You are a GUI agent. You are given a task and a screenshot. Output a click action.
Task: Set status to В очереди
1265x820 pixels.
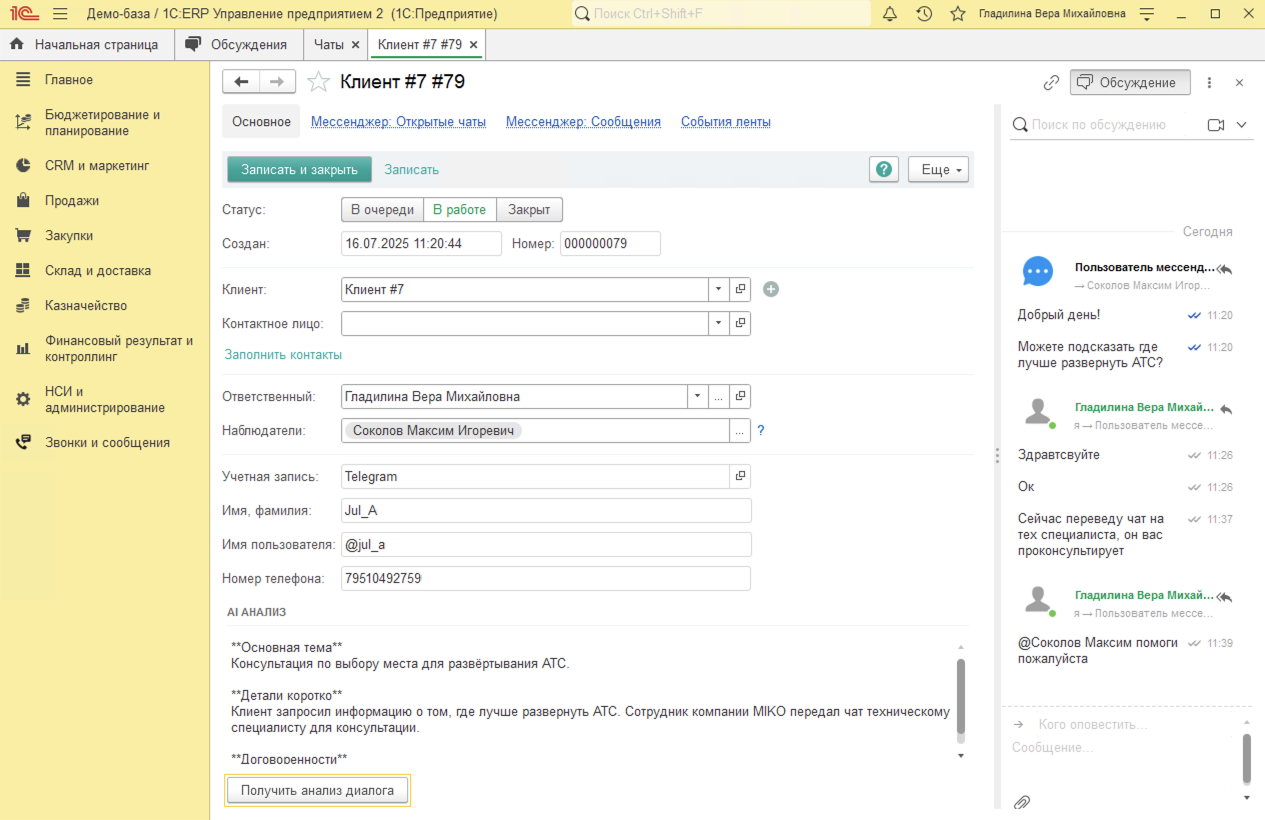point(382,210)
